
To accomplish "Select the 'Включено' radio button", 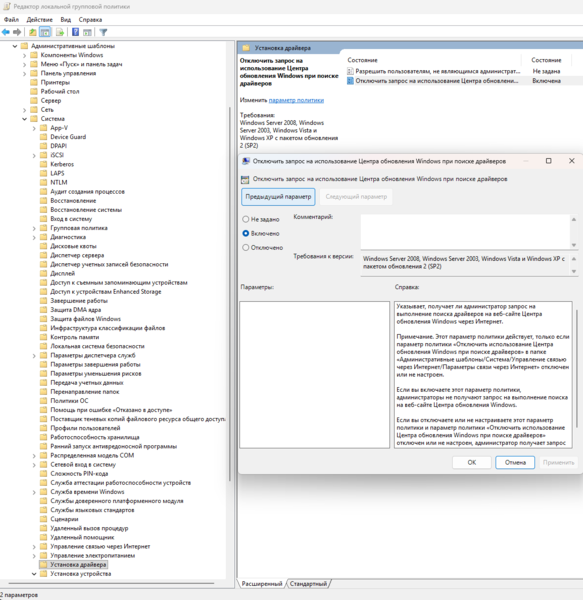I will click(x=246, y=233).
